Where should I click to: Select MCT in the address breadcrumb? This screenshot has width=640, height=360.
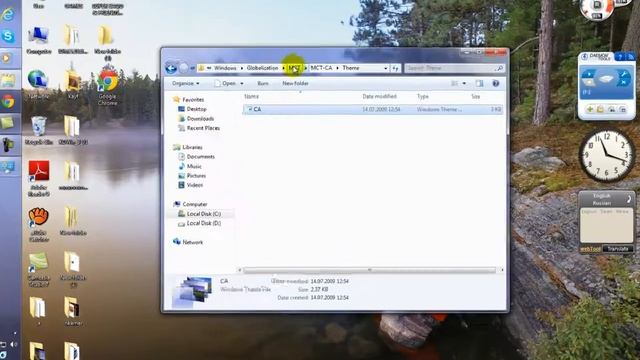click(294, 68)
